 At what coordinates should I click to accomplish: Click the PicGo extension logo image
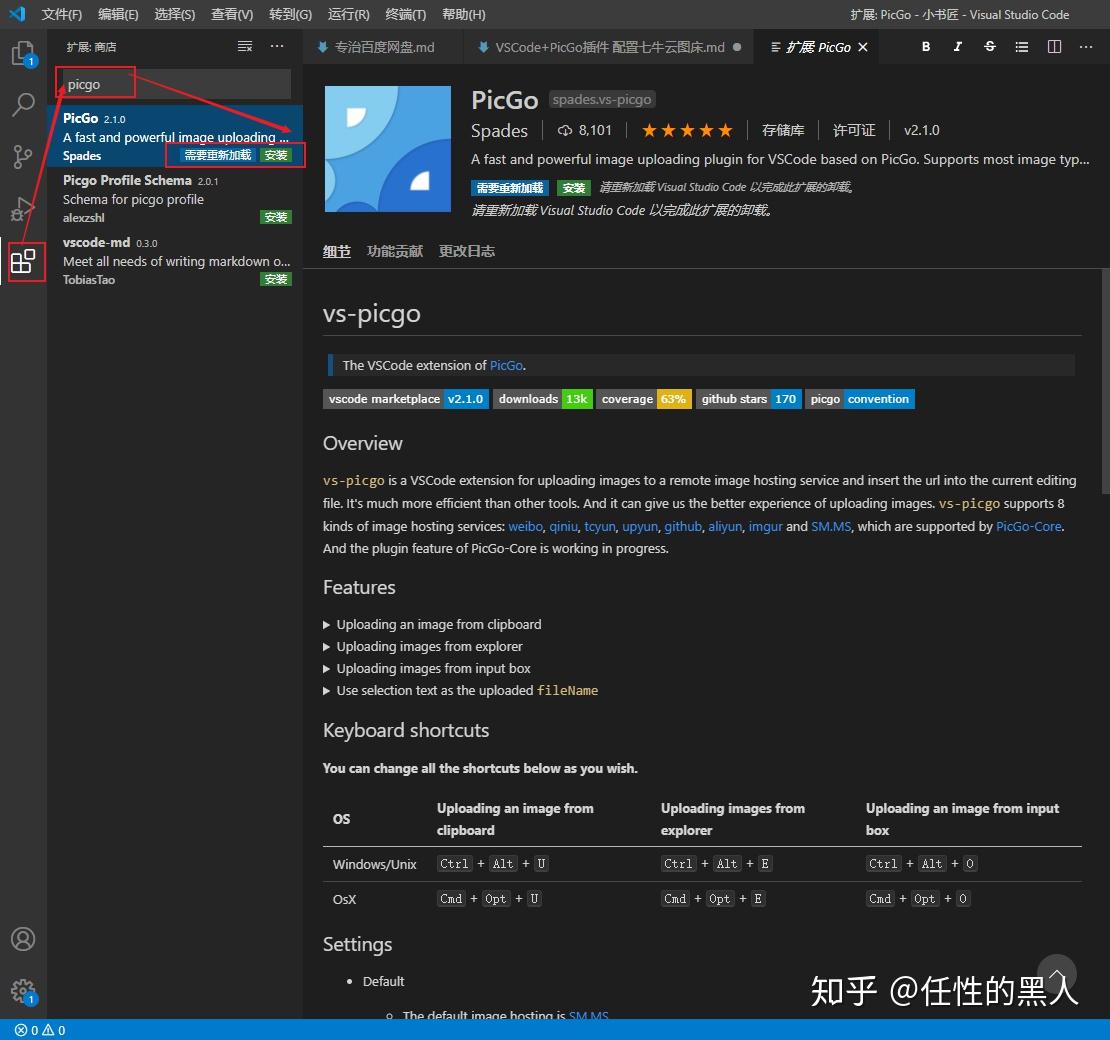(388, 149)
